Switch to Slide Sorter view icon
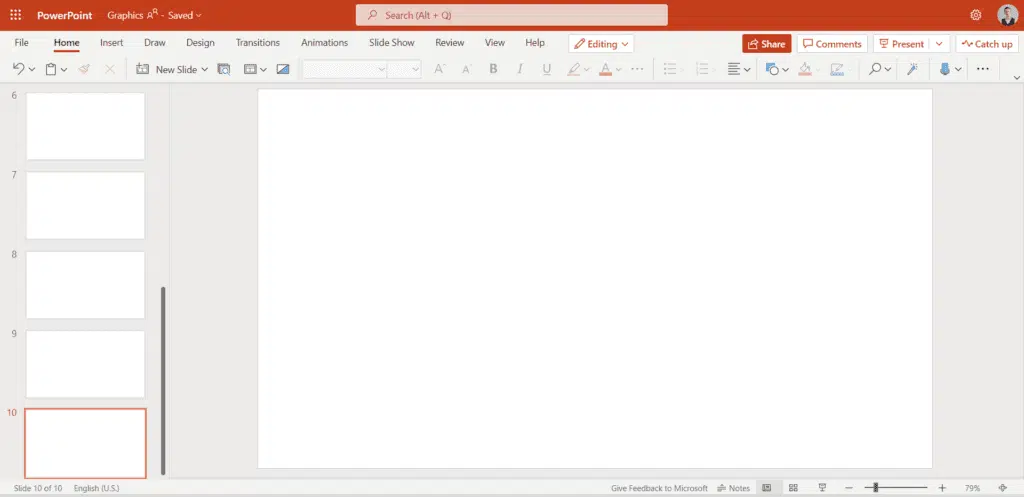The width and height of the screenshot is (1024, 497). point(793,488)
